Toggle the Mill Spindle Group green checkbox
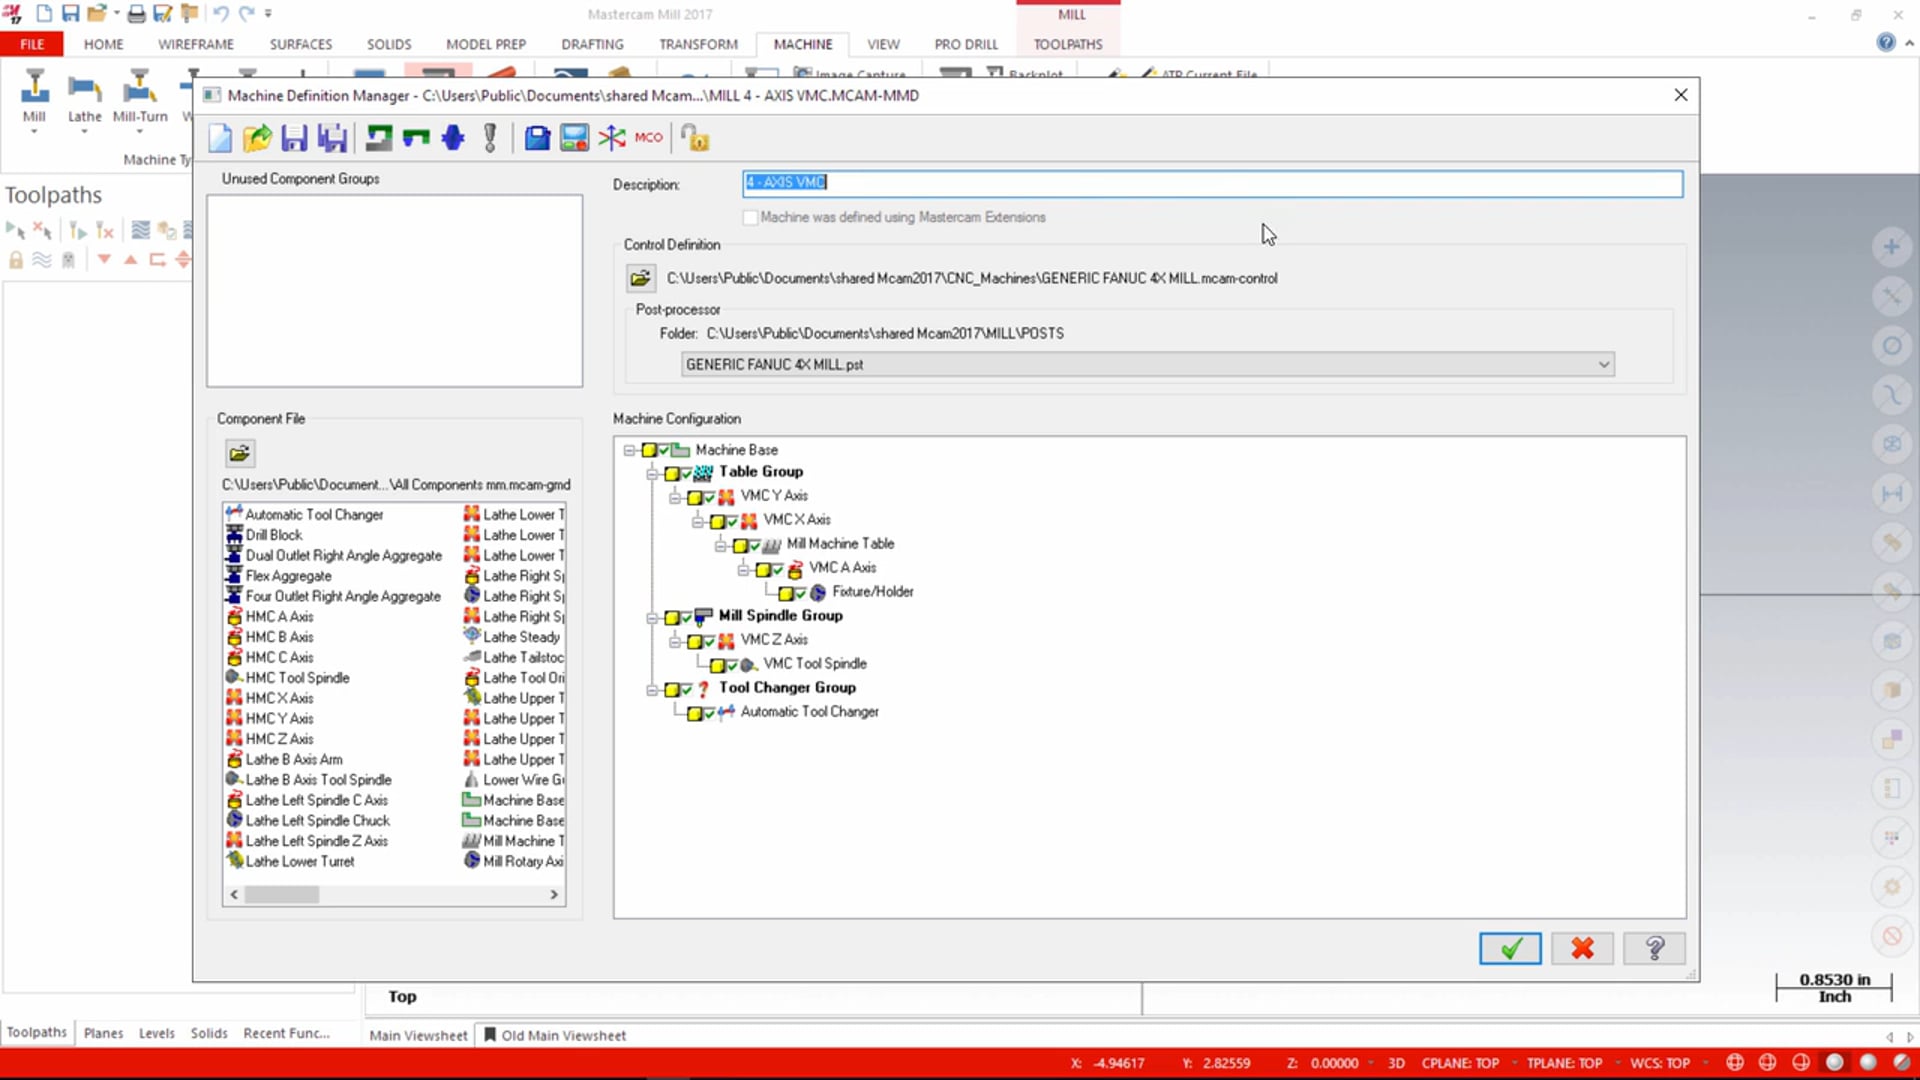 pos(686,616)
